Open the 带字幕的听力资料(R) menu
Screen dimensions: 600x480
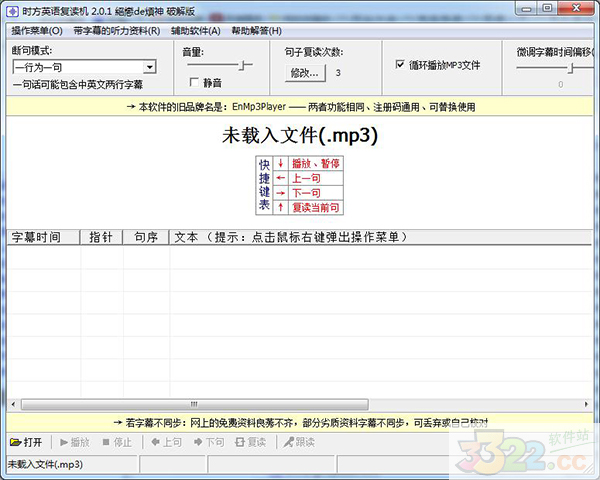click(x=117, y=31)
